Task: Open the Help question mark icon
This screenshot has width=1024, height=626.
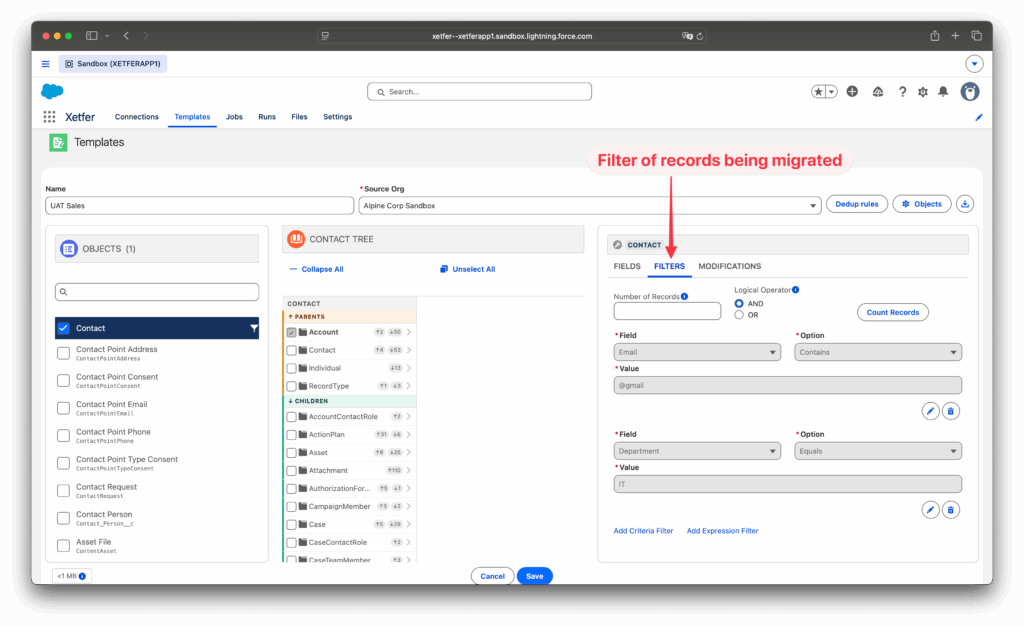Action: coord(902,92)
